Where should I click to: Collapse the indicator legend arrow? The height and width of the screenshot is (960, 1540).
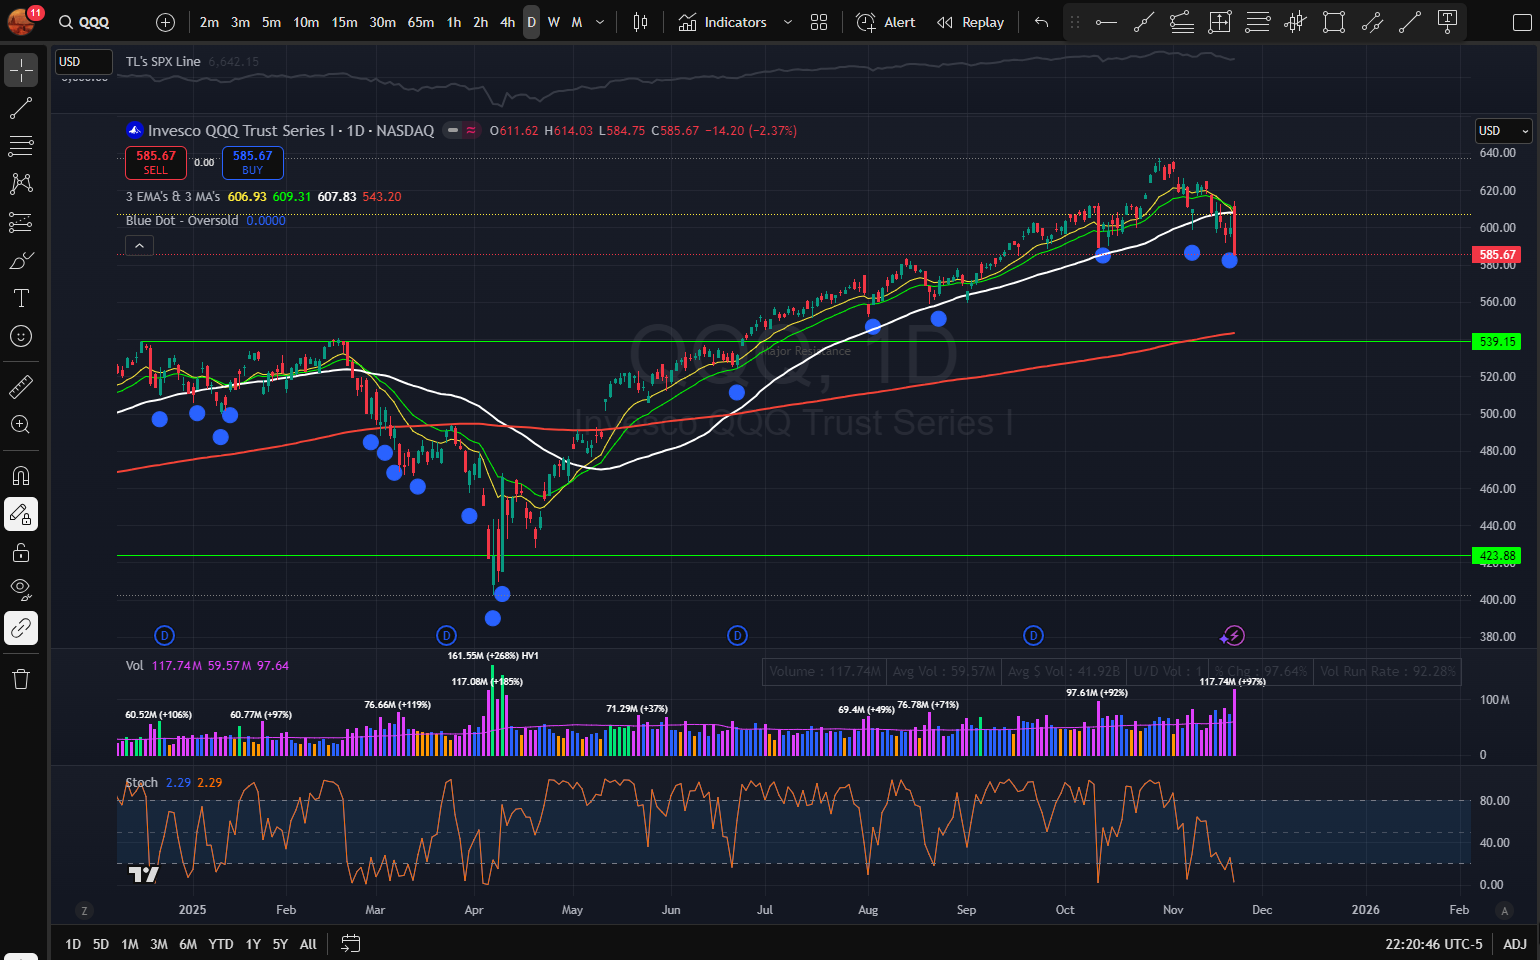tap(139, 246)
